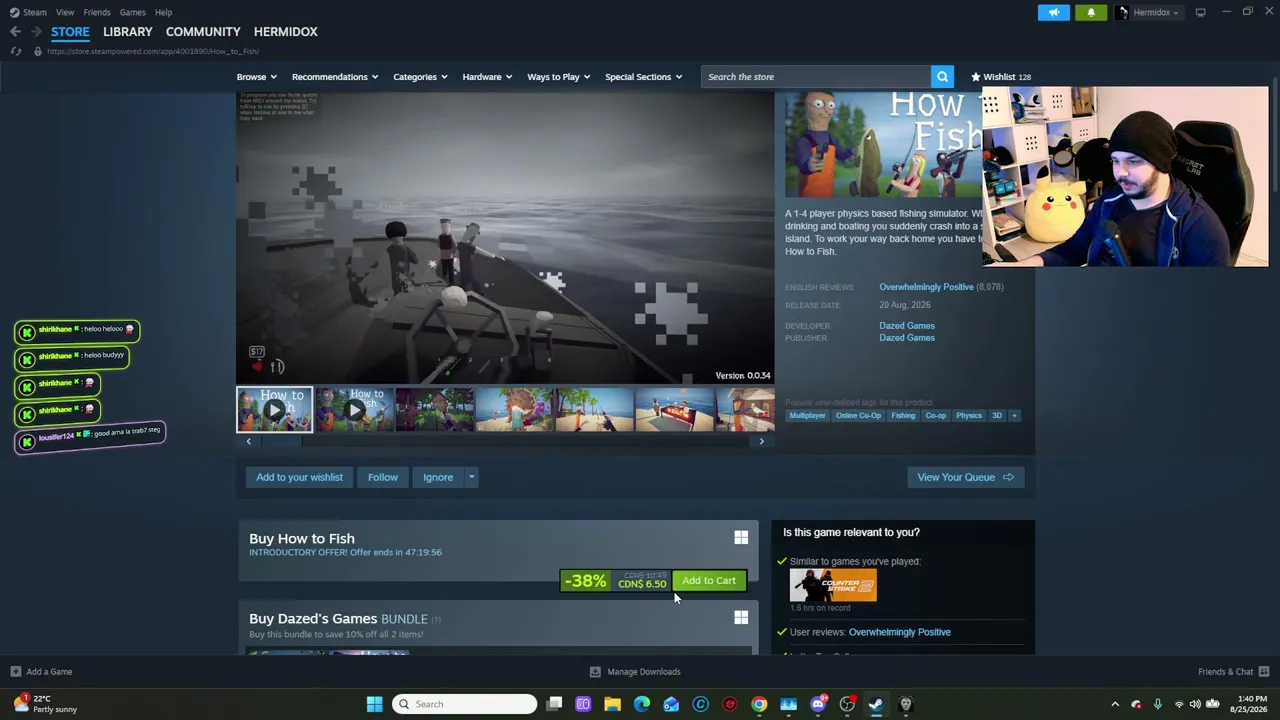Viewport: 1280px width, 720px height.
Task: Open the arrow dropdown next to Ignore
Action: [x=471, y=477]
